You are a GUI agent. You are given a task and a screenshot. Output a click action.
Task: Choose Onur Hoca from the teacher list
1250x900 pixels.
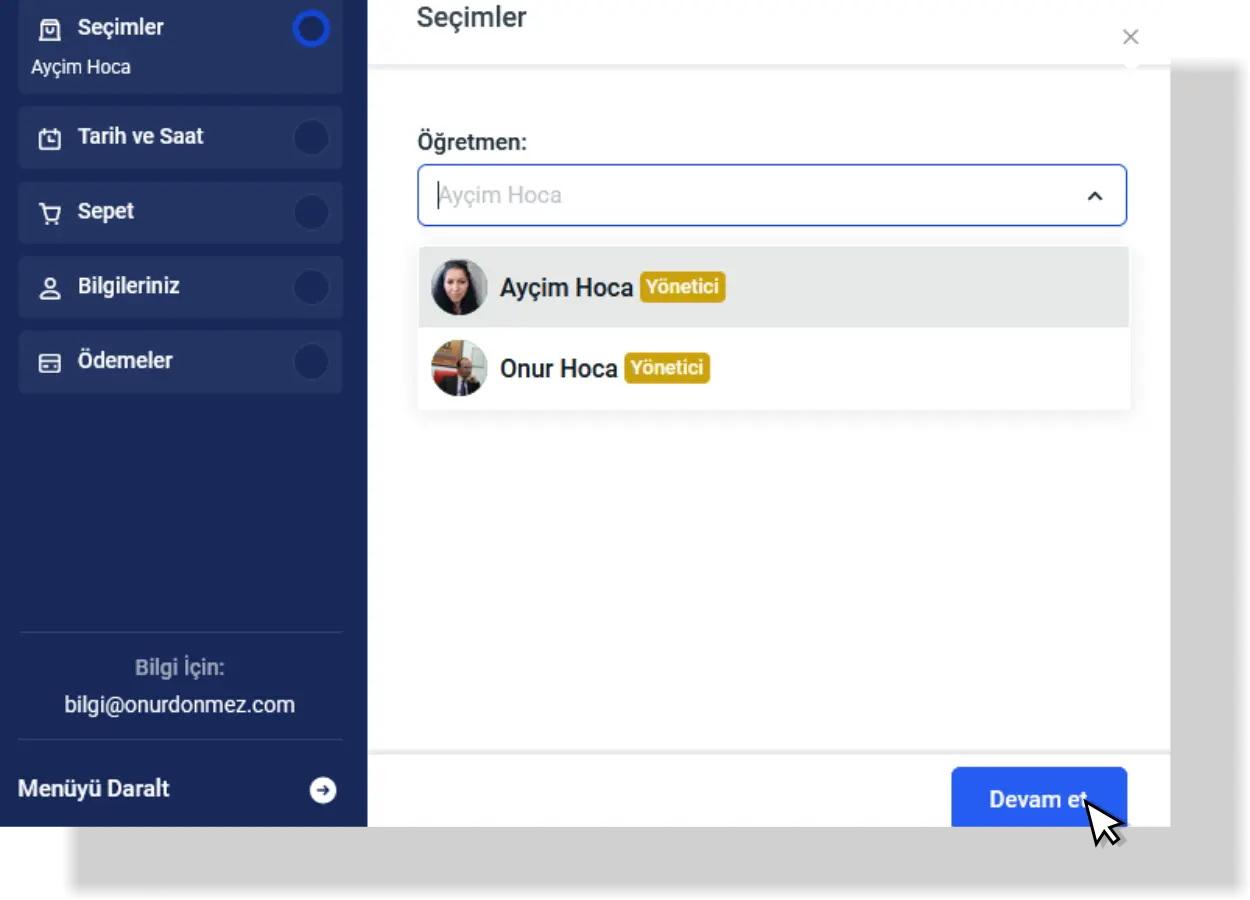click(559, 369)
